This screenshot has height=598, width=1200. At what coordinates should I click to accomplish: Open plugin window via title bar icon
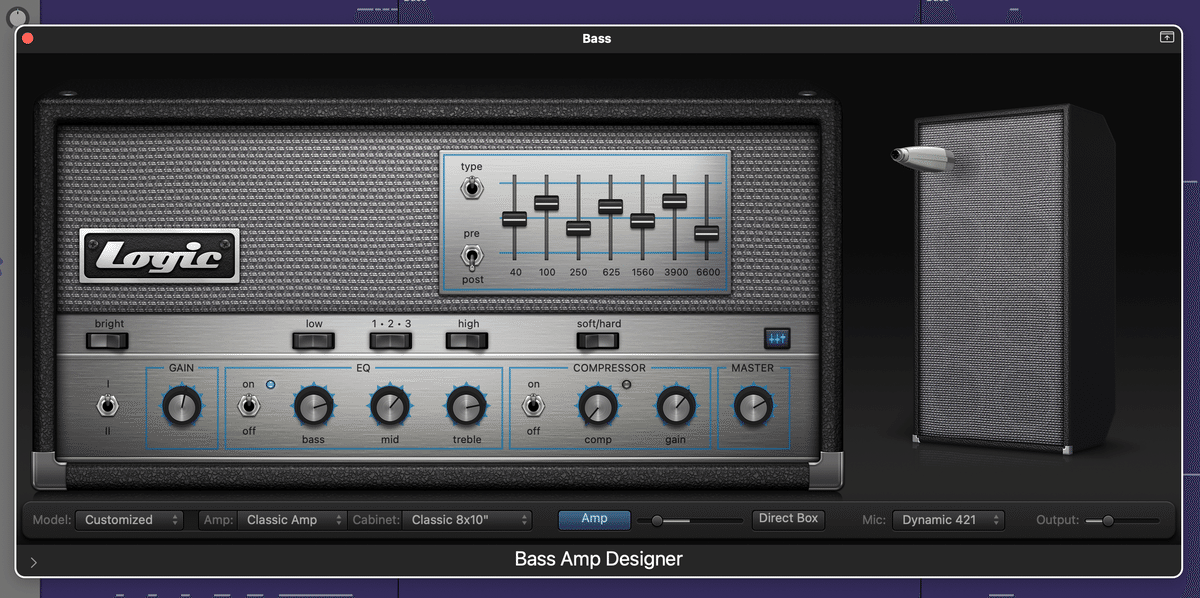point(1166,37)
